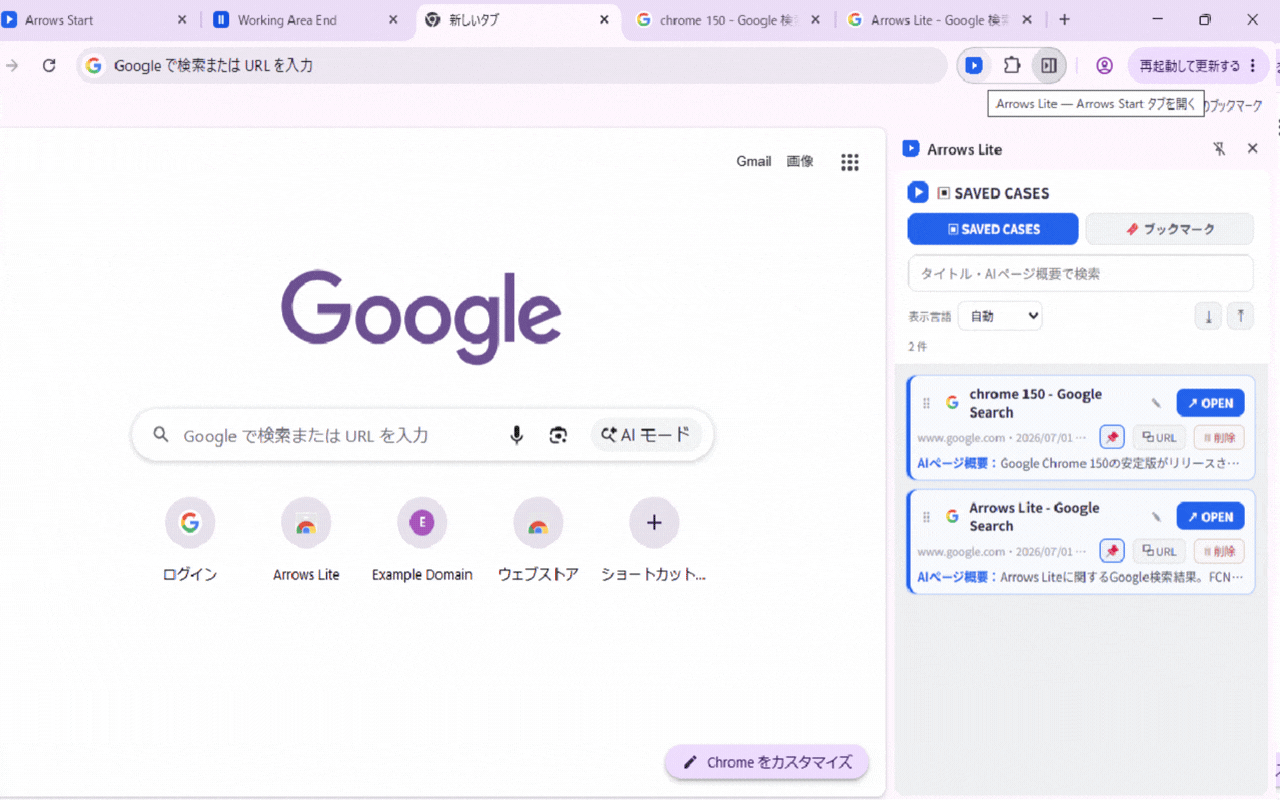1280x800 pixels.
Task: Add a shortcut with the plus tile
Action: point(654,540)
